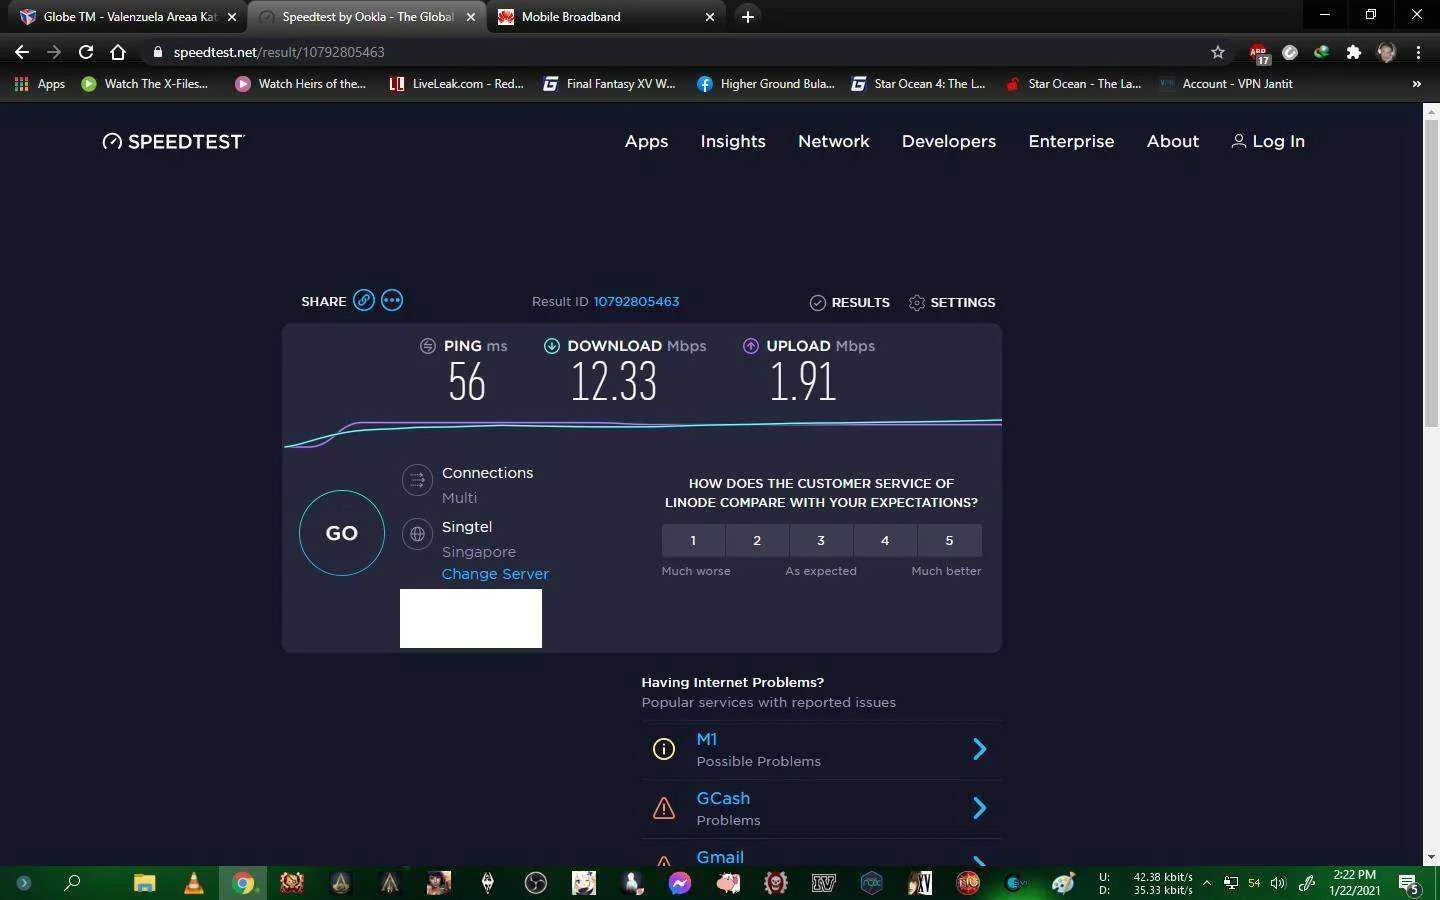
Task: Open Higher Ground Facebook bookmark
Action: pyautogui.click(x=765, y=84)
